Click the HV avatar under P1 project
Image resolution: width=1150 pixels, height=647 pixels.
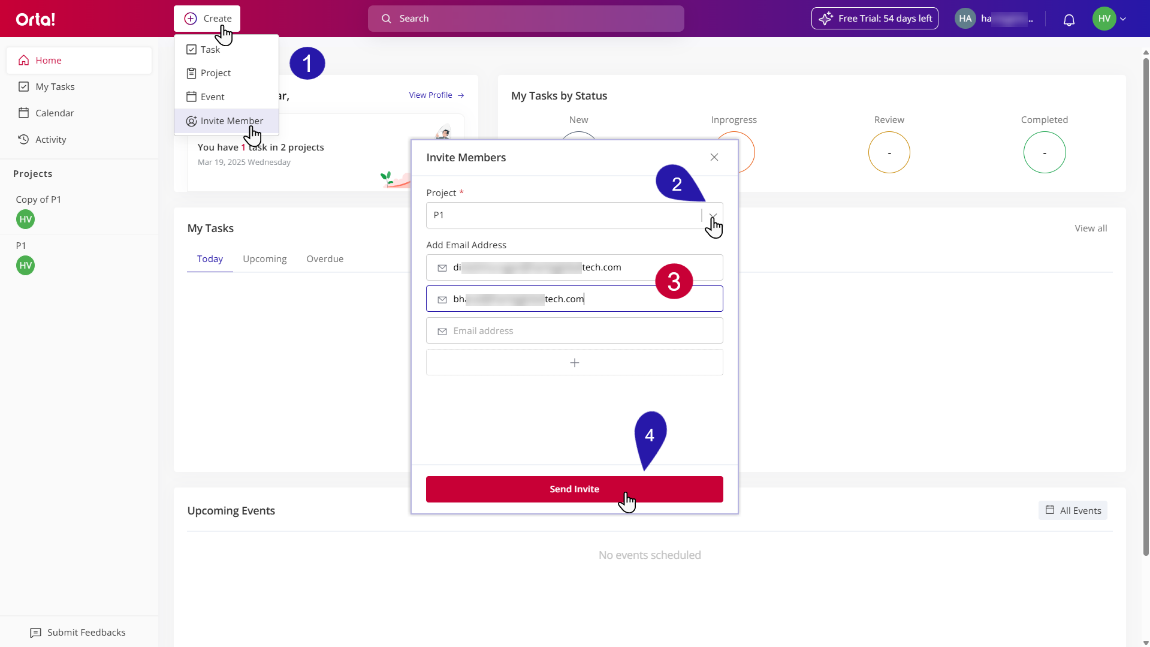pyautogui.click(x=25, y=265)
